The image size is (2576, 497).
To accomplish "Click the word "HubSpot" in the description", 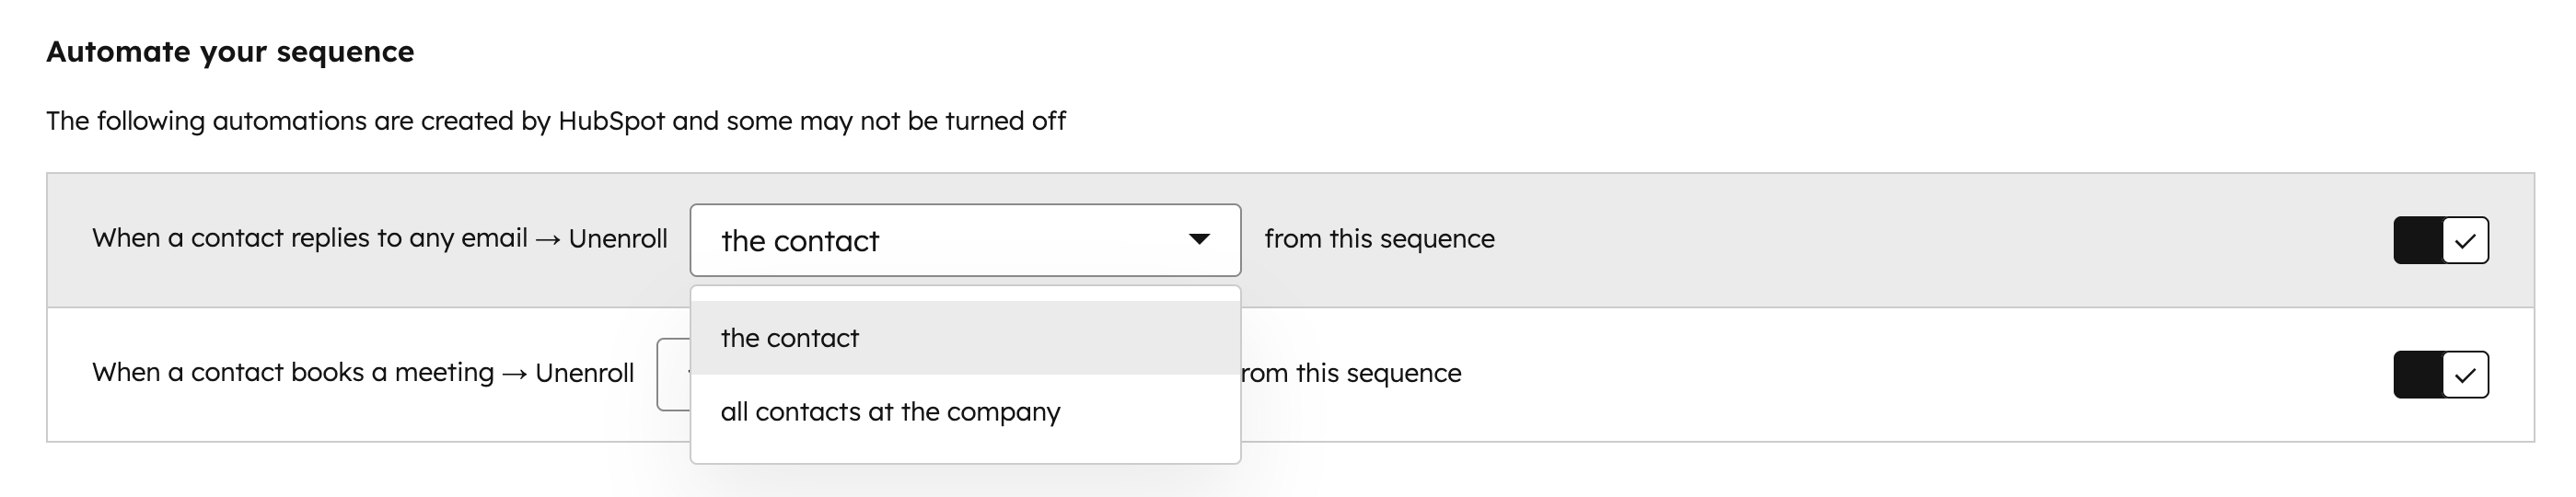I will [611, 121].
